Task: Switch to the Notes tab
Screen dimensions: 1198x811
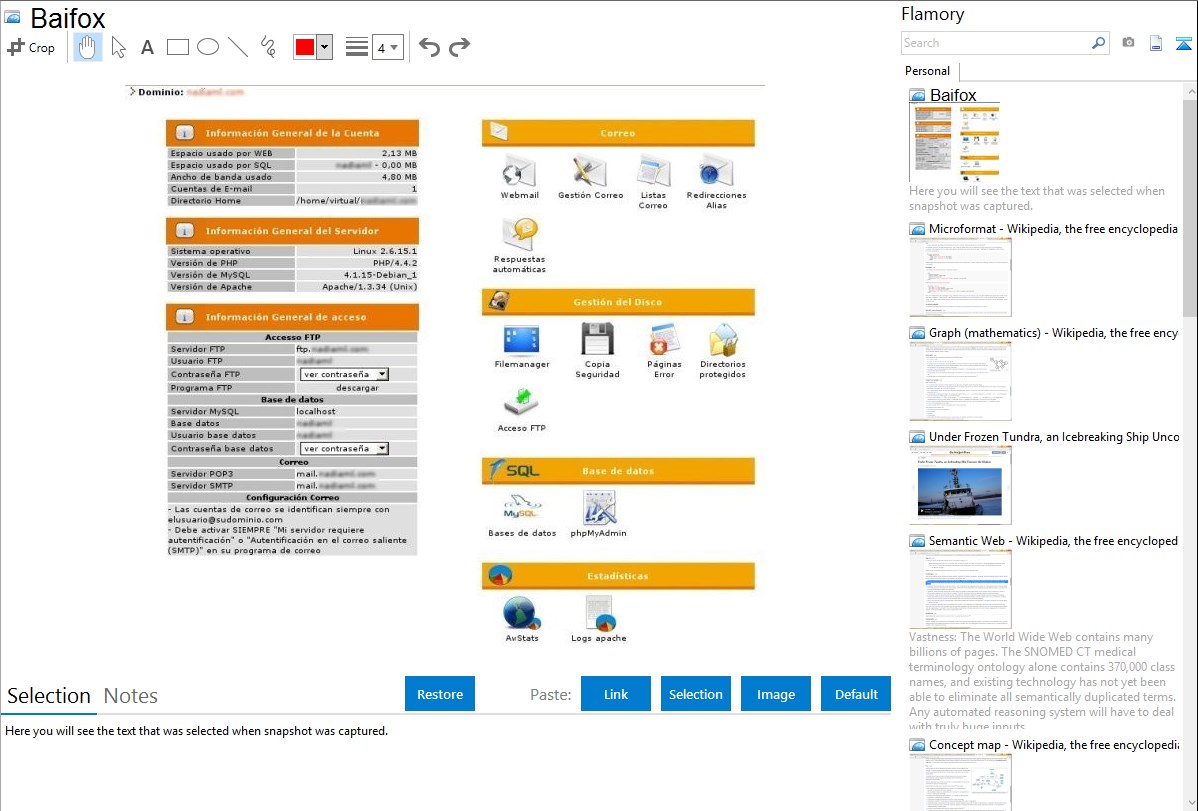Action: (131, 696)
